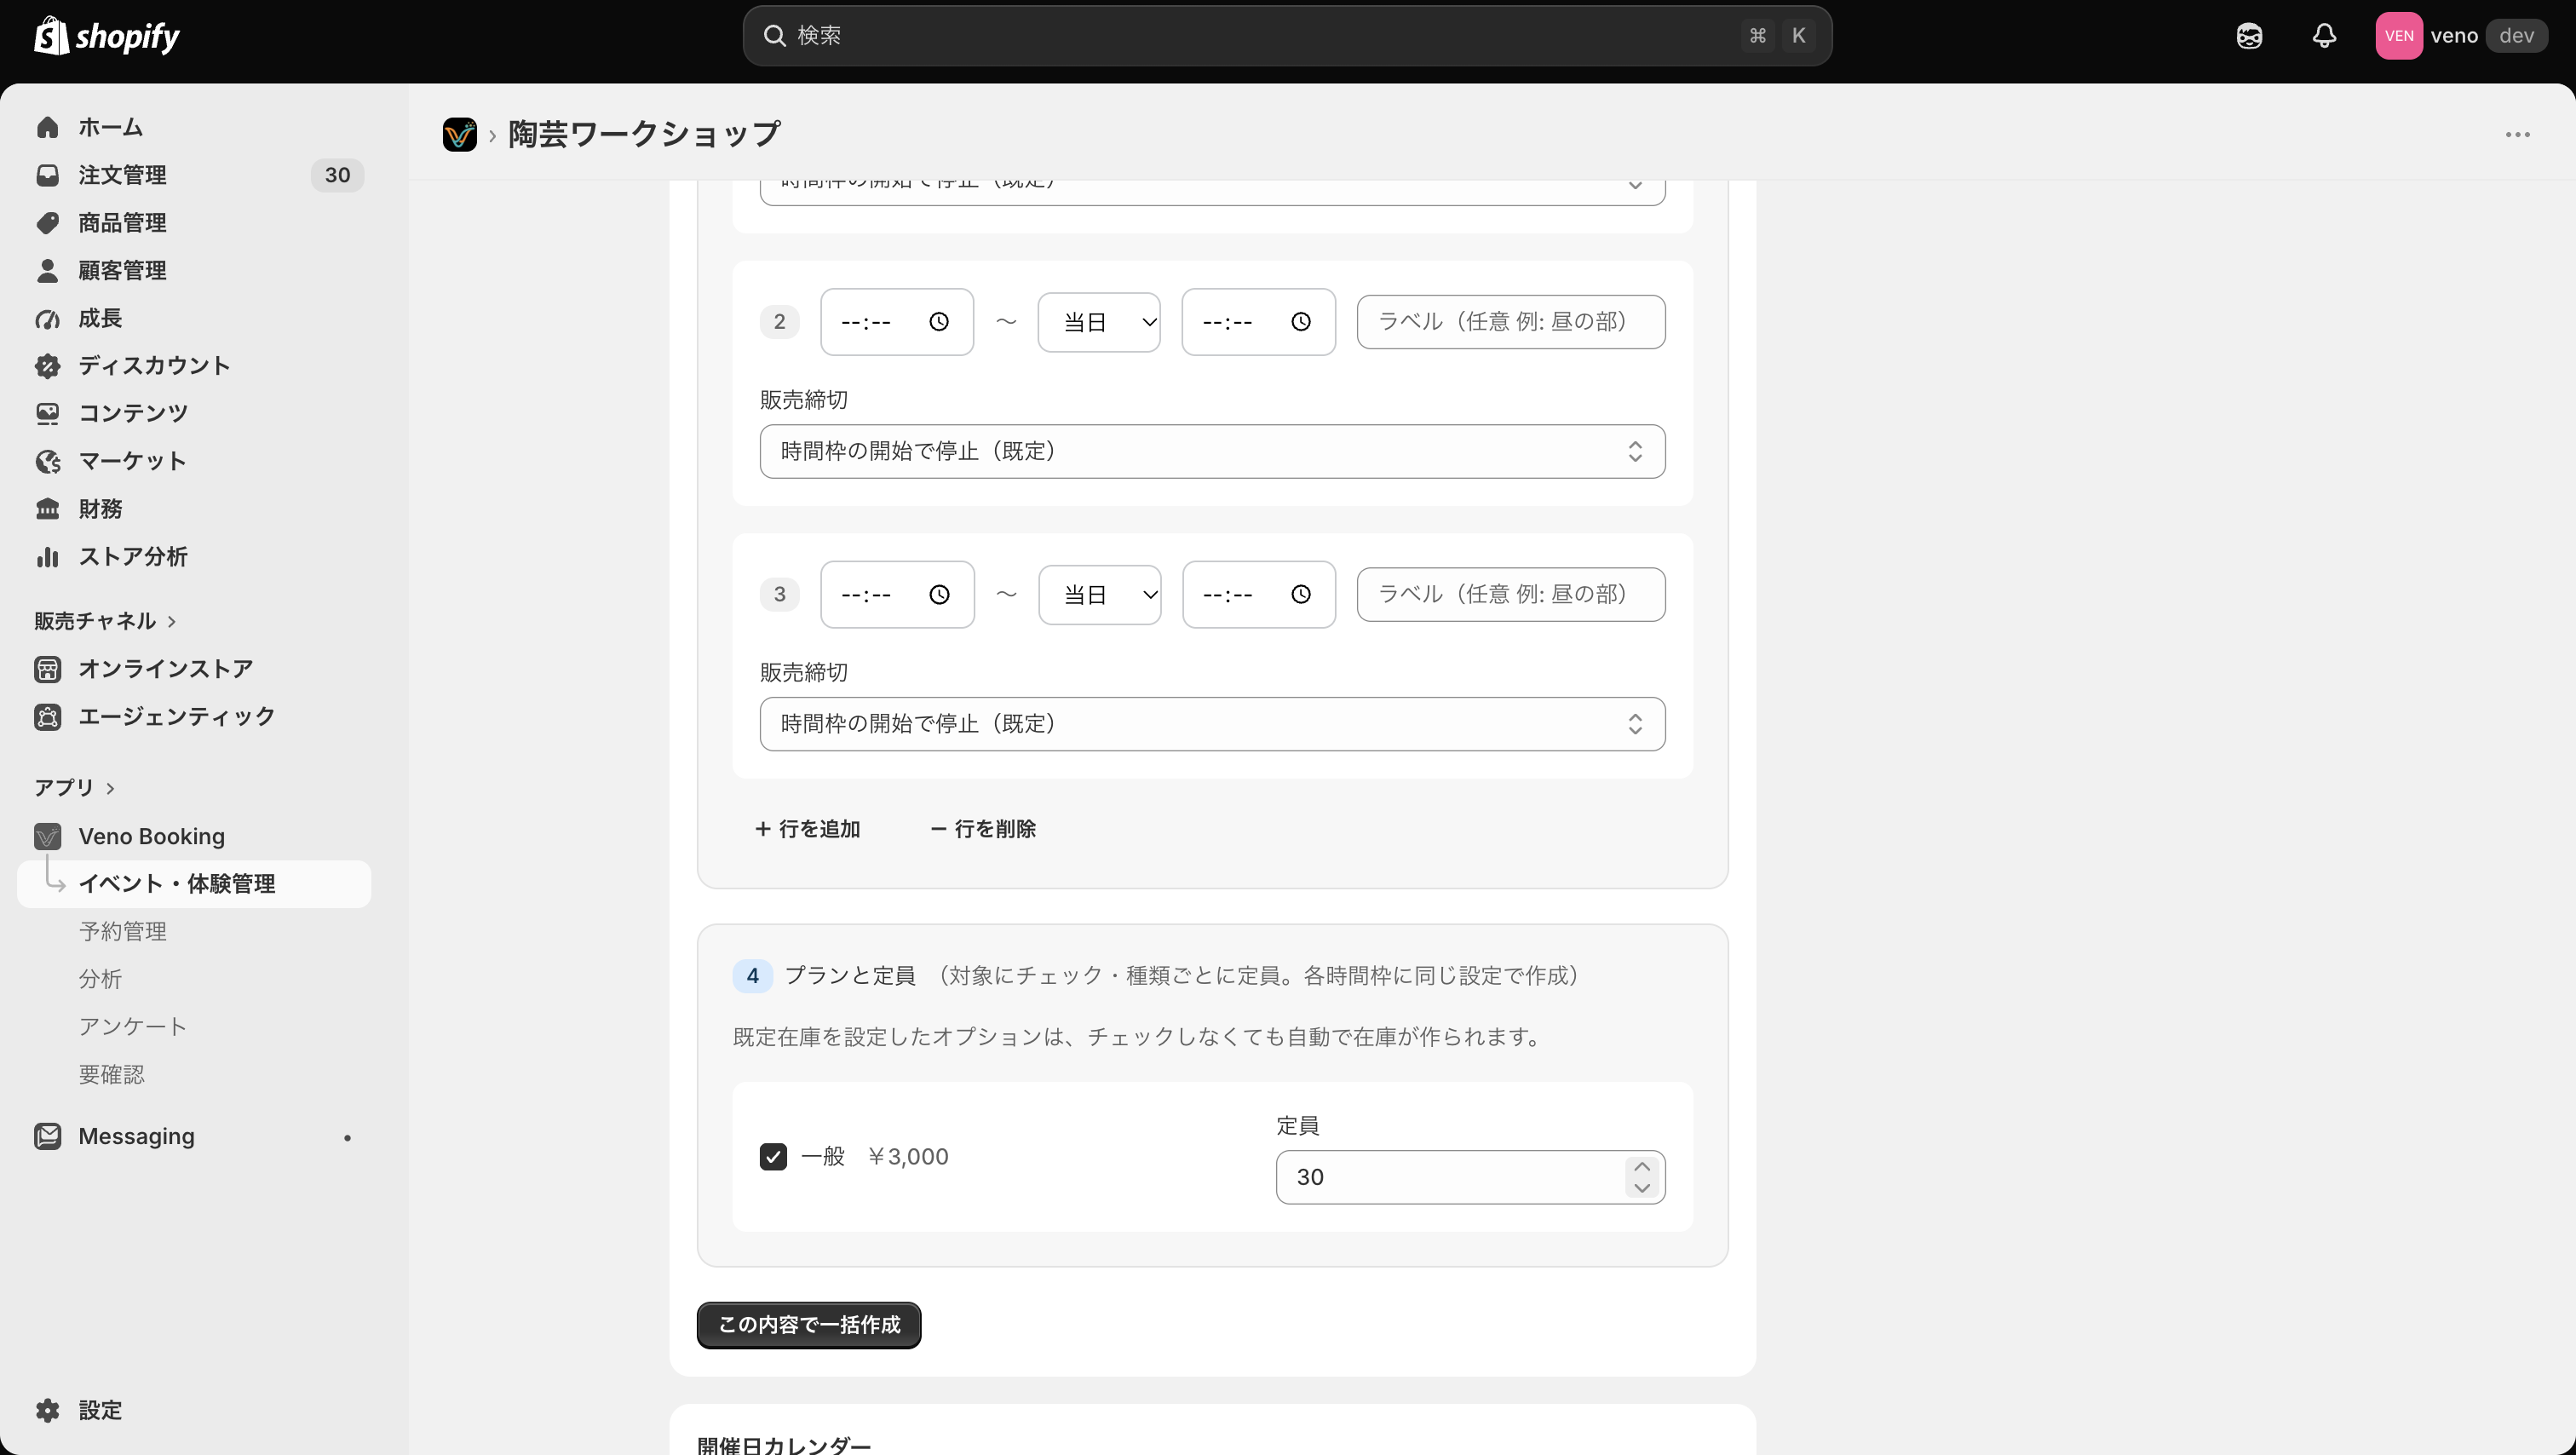Click ＋ 行を追加 button

807,829
